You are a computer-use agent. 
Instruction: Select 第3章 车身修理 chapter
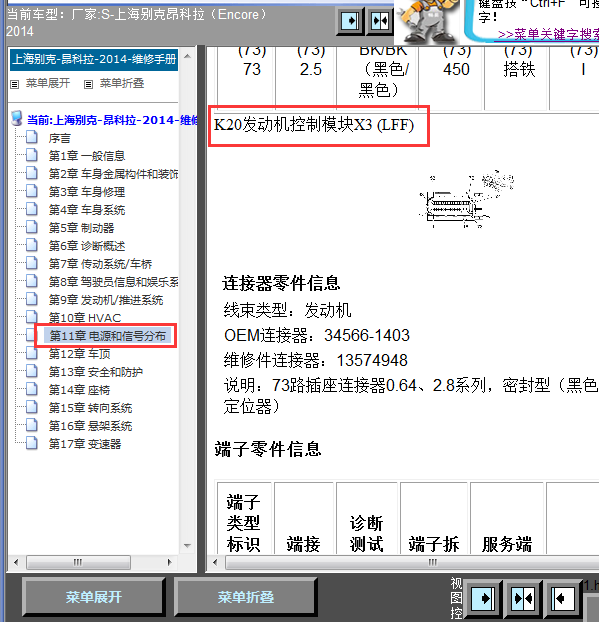pos(87,192)
